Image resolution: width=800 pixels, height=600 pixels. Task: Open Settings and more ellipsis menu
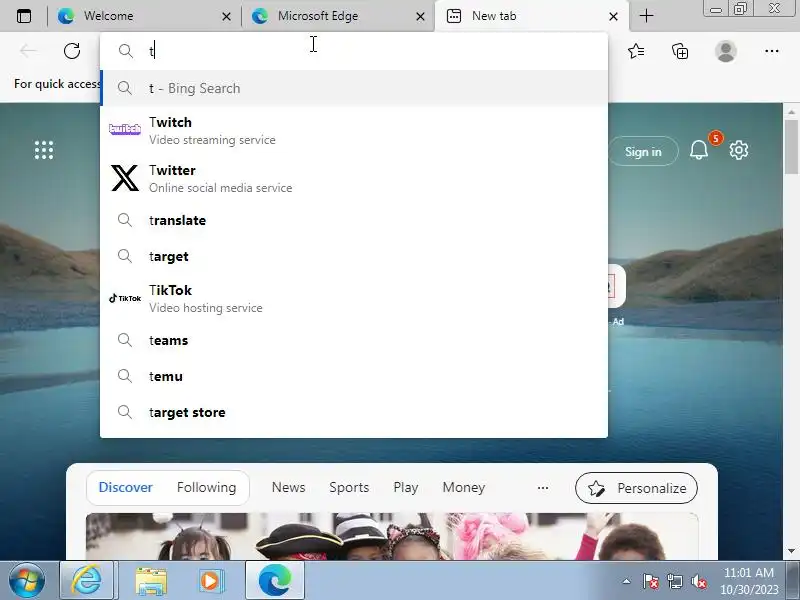[x=772, y=51]
